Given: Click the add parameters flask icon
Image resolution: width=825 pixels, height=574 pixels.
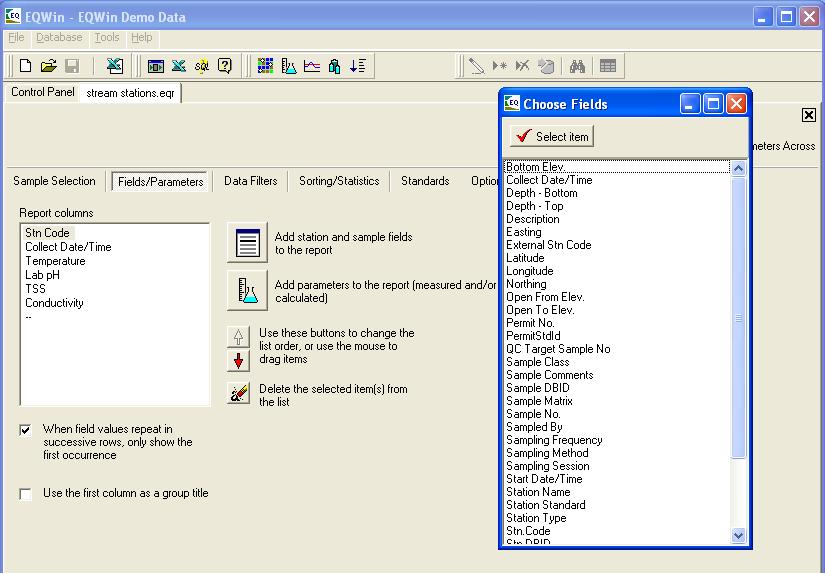Looking at the screenshot, I should [247, 290].
